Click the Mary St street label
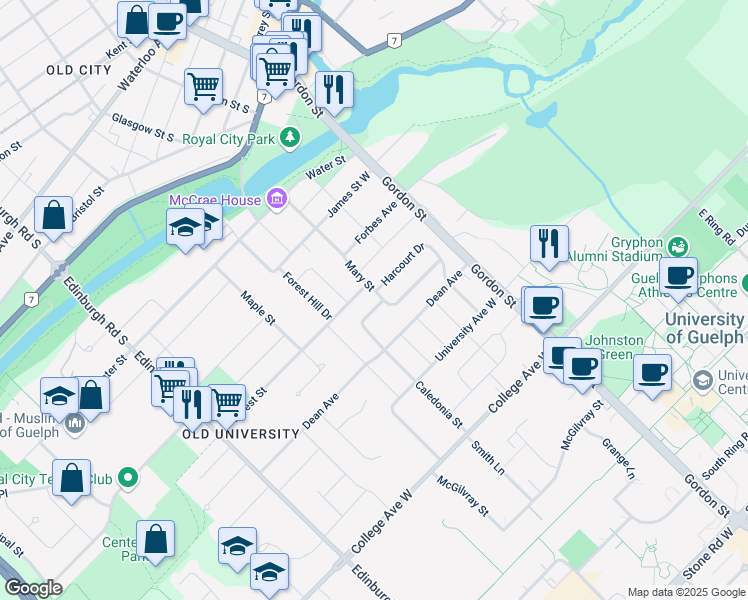 (x=360, y=276)
